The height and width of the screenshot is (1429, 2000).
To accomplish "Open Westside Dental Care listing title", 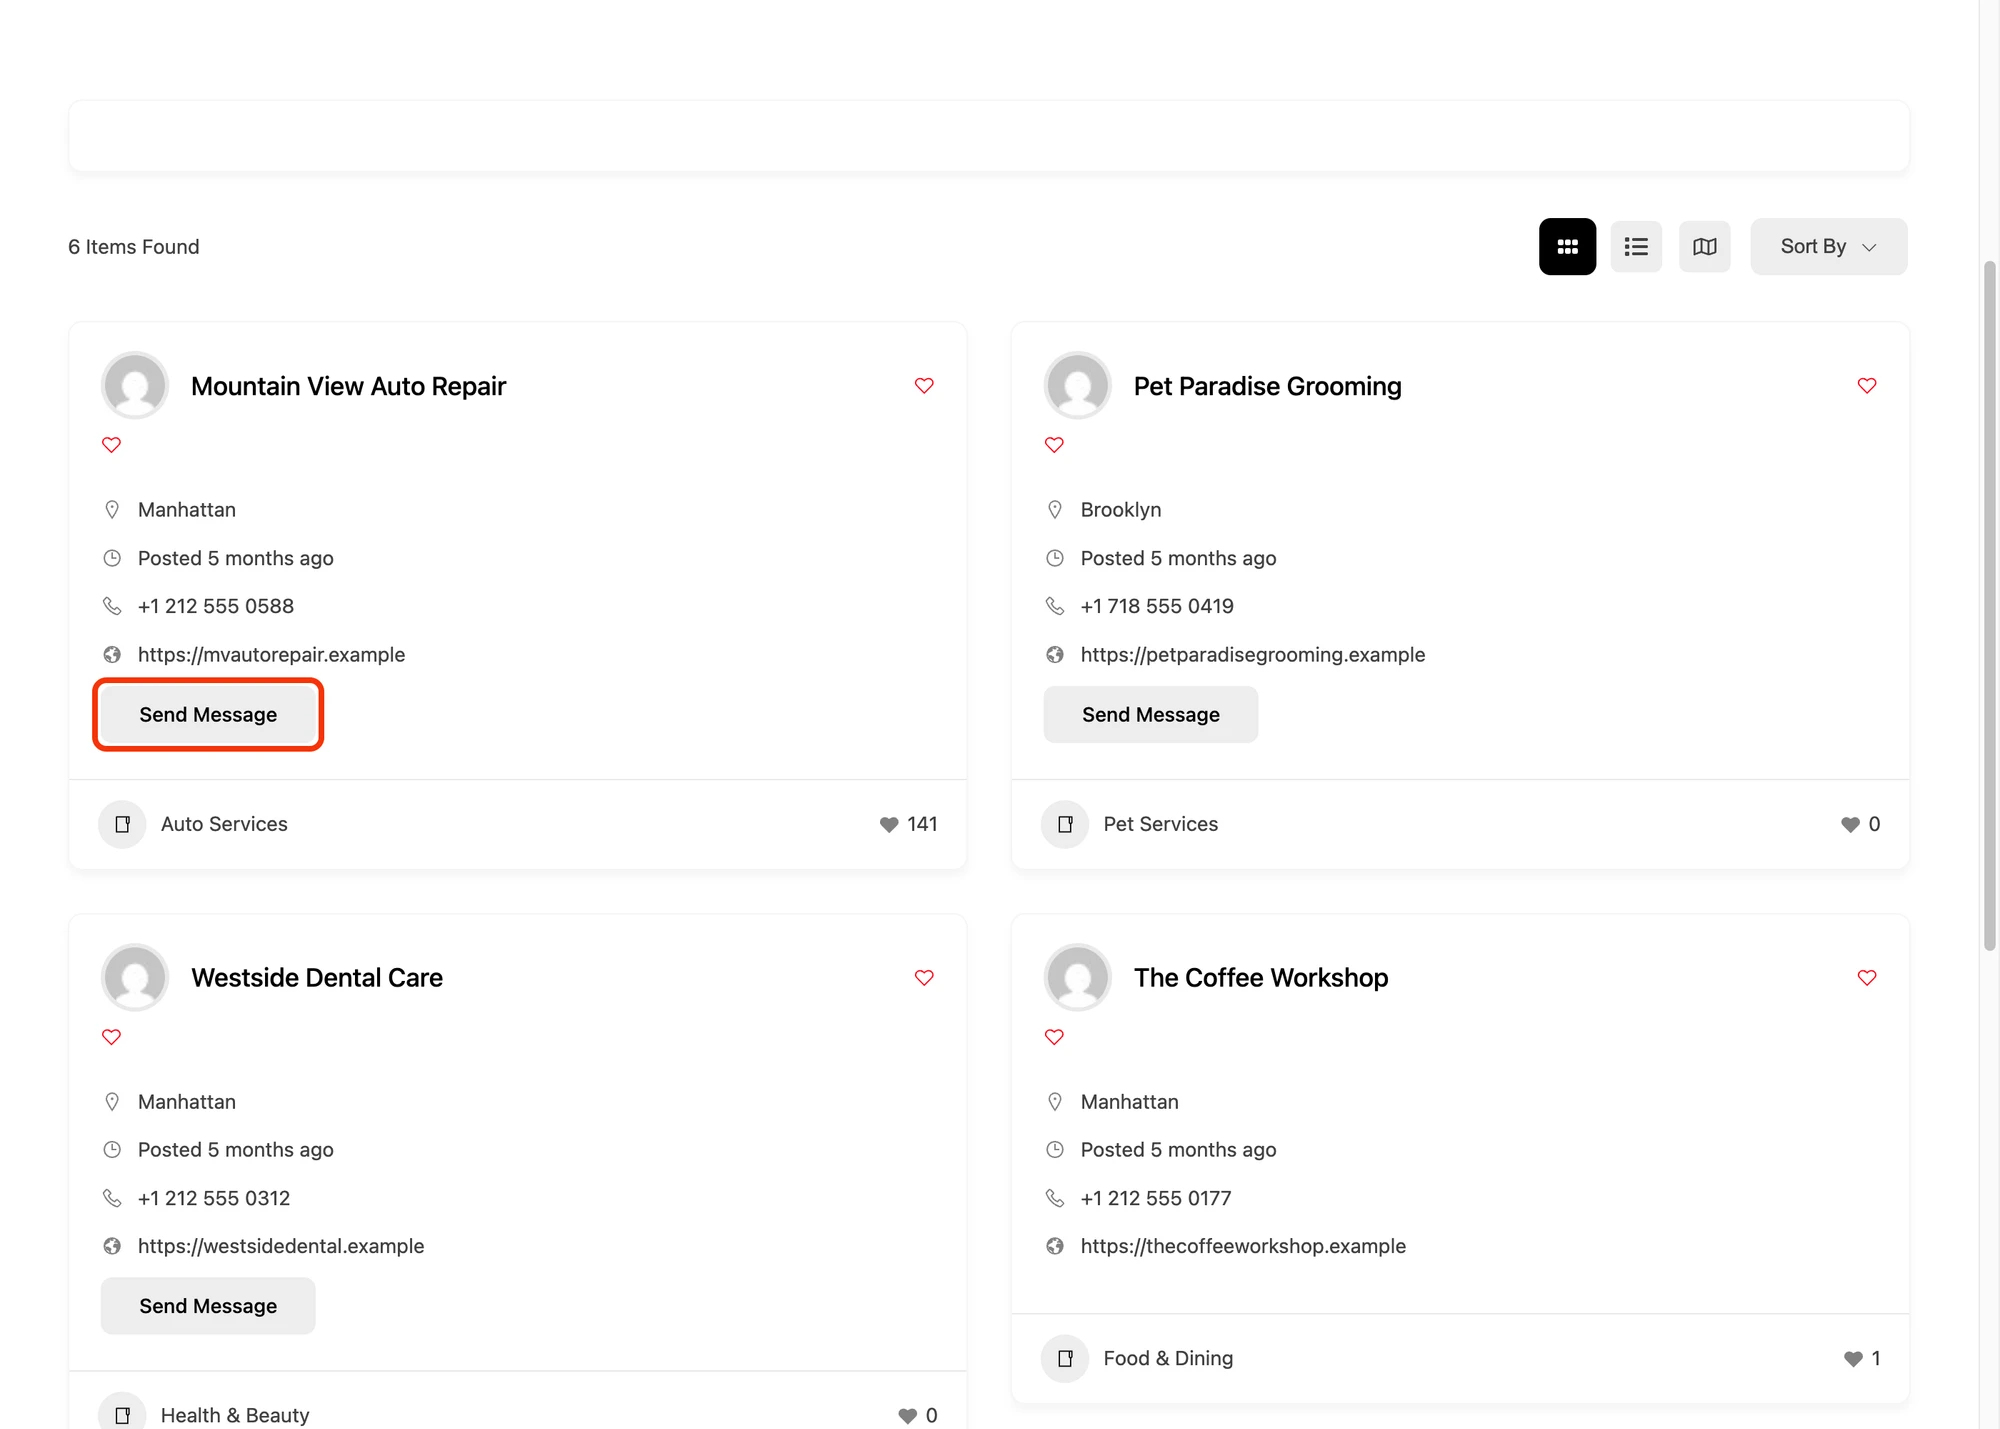I will [x=317, y=977].
